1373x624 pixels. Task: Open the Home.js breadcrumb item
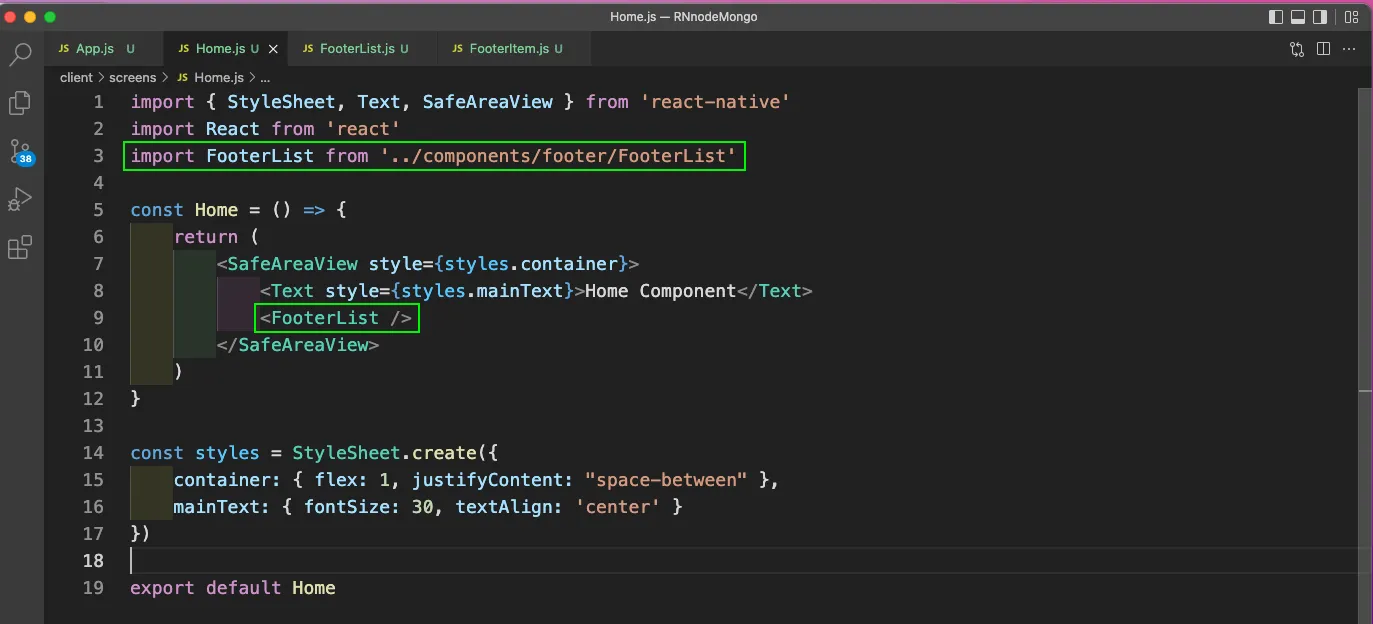(x=210, y=77)
